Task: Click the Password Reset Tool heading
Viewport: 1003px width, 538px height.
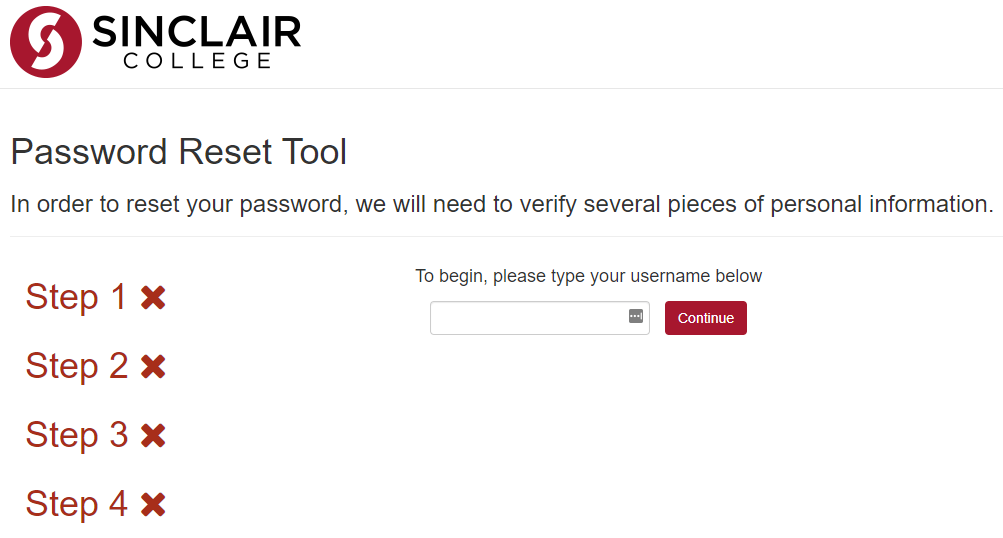Action: [178, 152]
